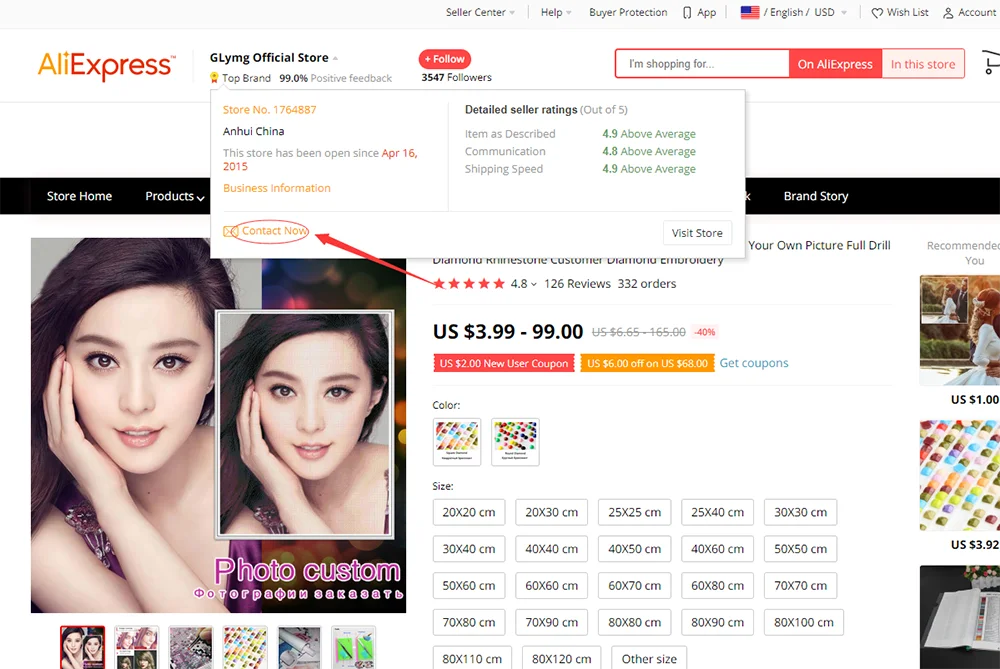
Task: Open Buyer Protection page
Action: point(628,12)
